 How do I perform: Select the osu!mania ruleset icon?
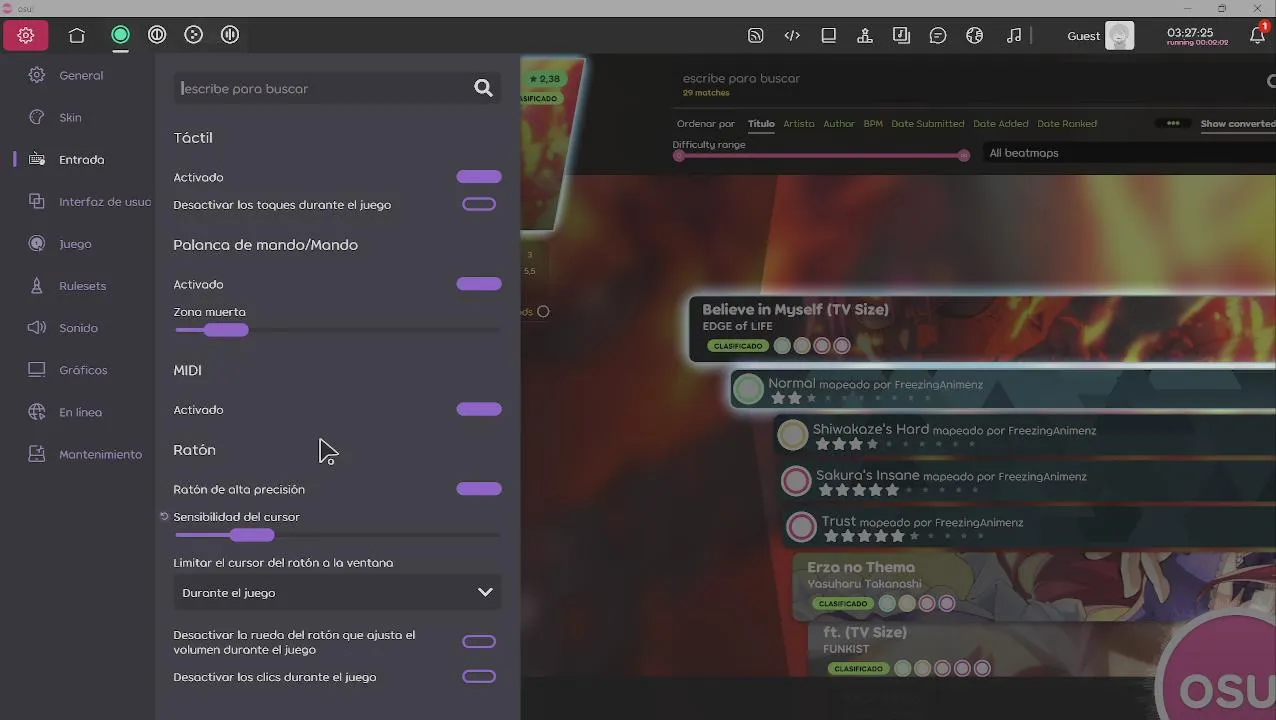(x=230, y=35)
